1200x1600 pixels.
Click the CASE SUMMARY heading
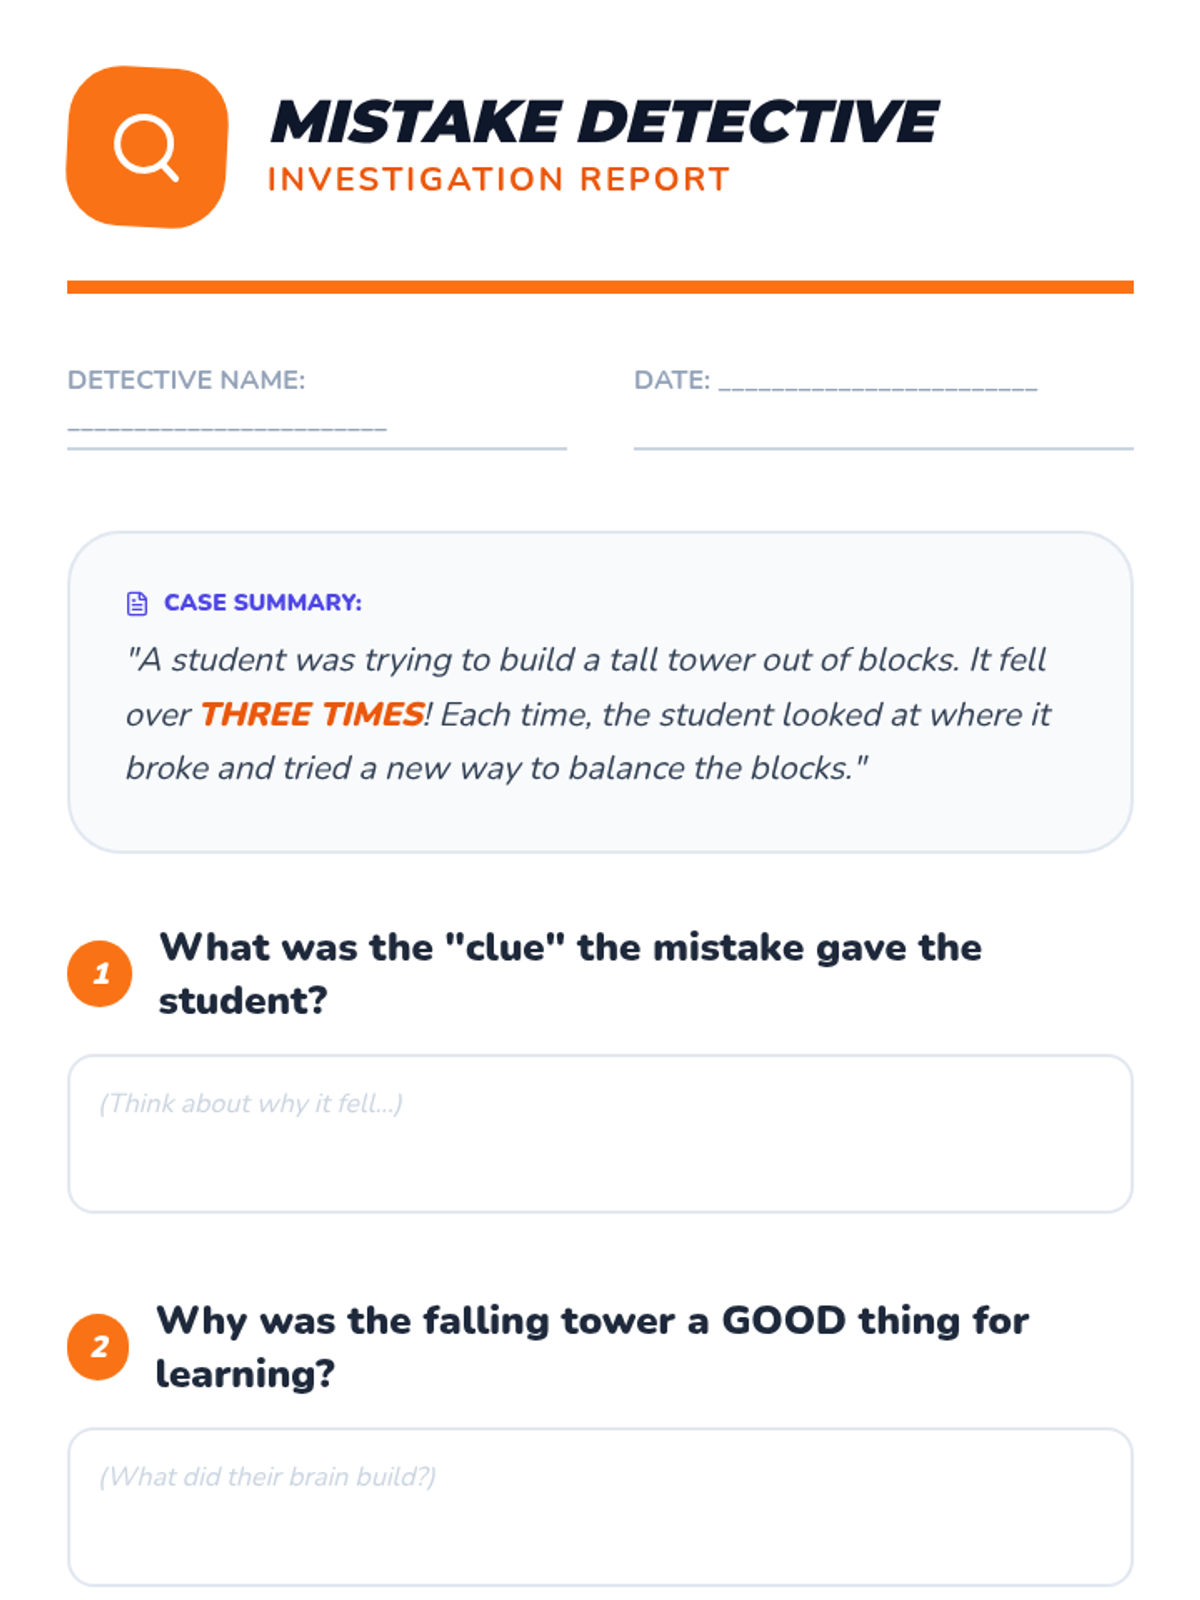click(x=263, y=603)
